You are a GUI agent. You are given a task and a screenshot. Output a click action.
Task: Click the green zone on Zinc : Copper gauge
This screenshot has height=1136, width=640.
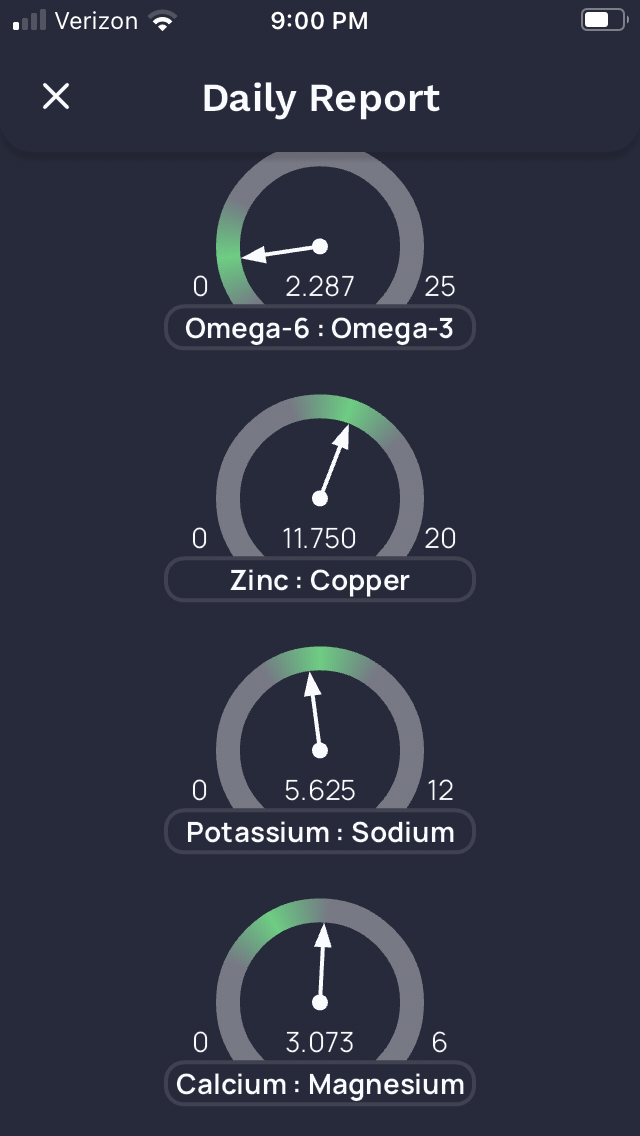tap(348, 412)
